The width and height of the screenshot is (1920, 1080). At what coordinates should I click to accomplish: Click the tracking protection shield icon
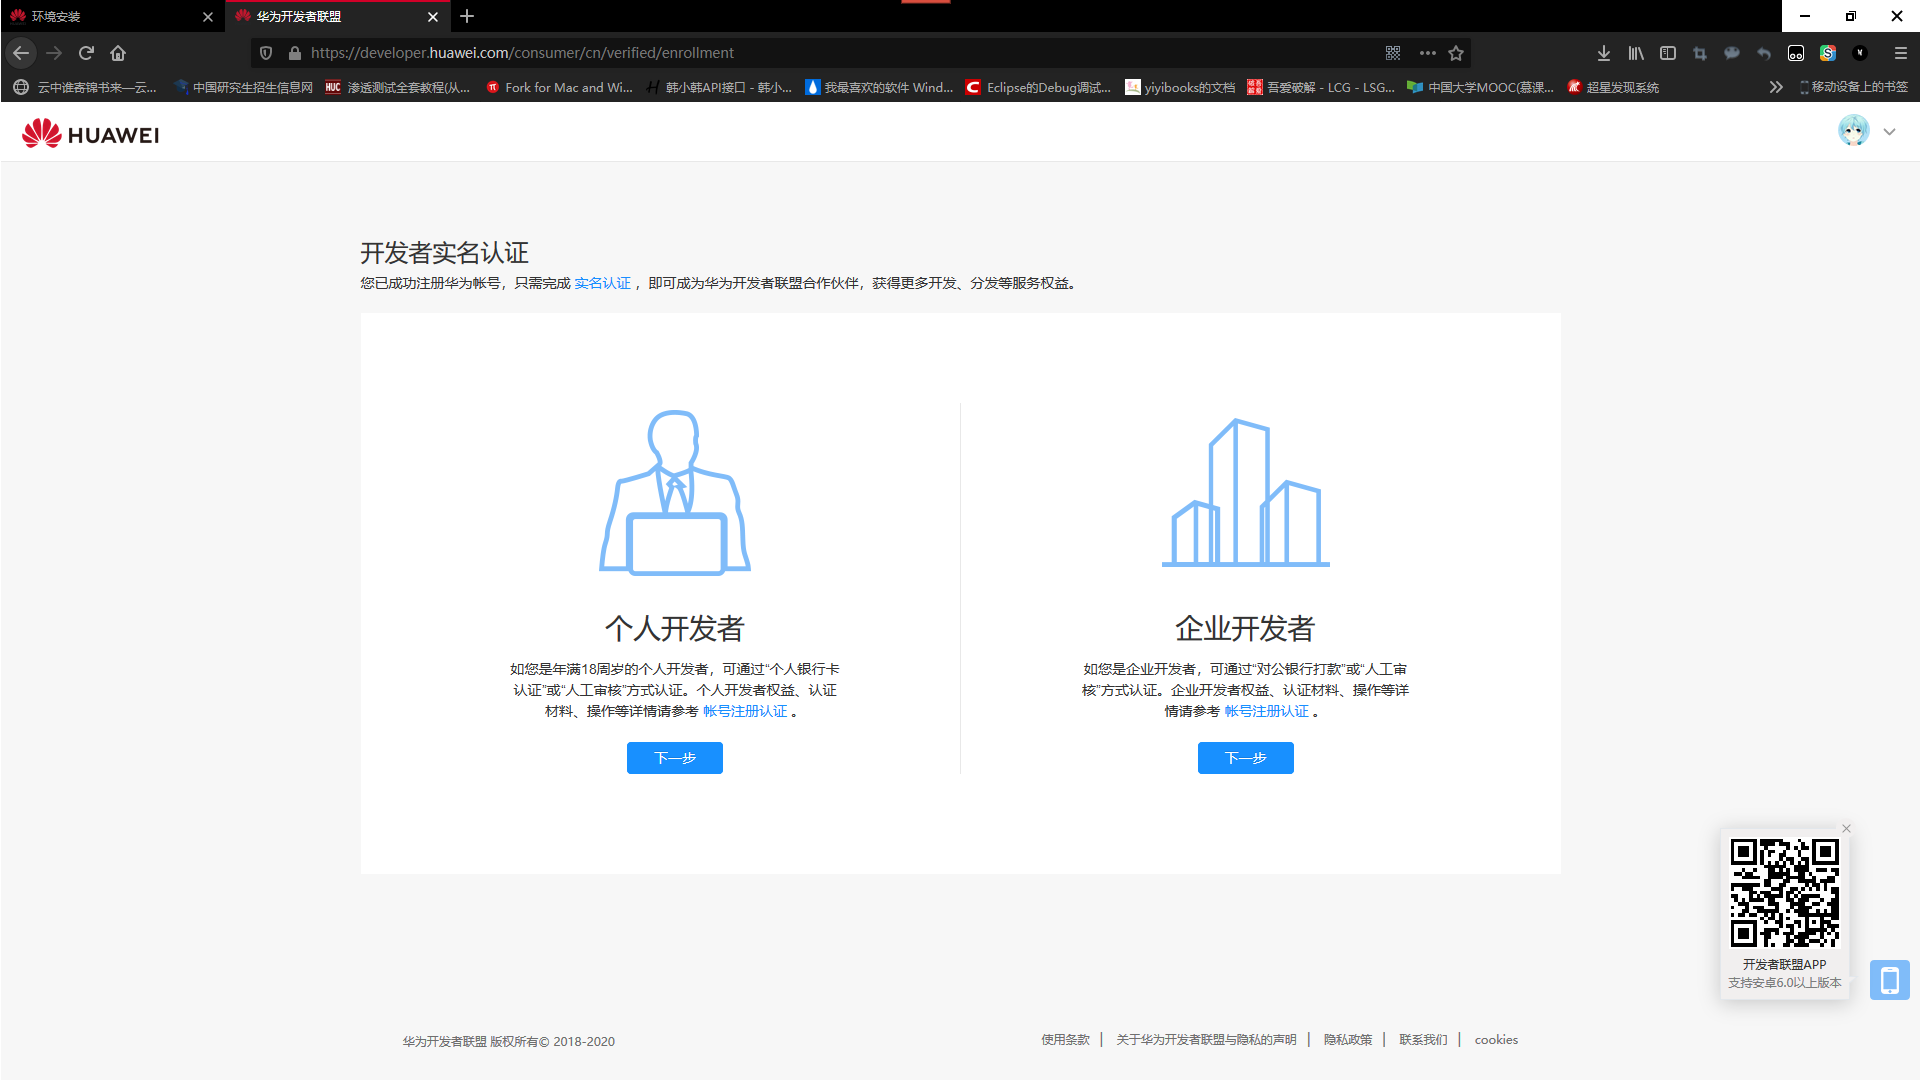click(265, 52)
